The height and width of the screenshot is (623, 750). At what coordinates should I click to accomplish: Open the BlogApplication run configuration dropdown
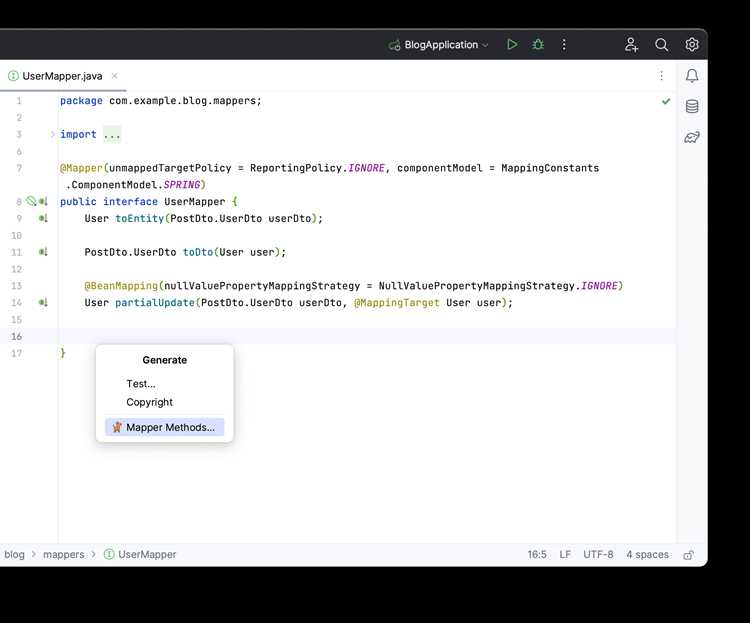pyautogui.click(x=439, y=44)
